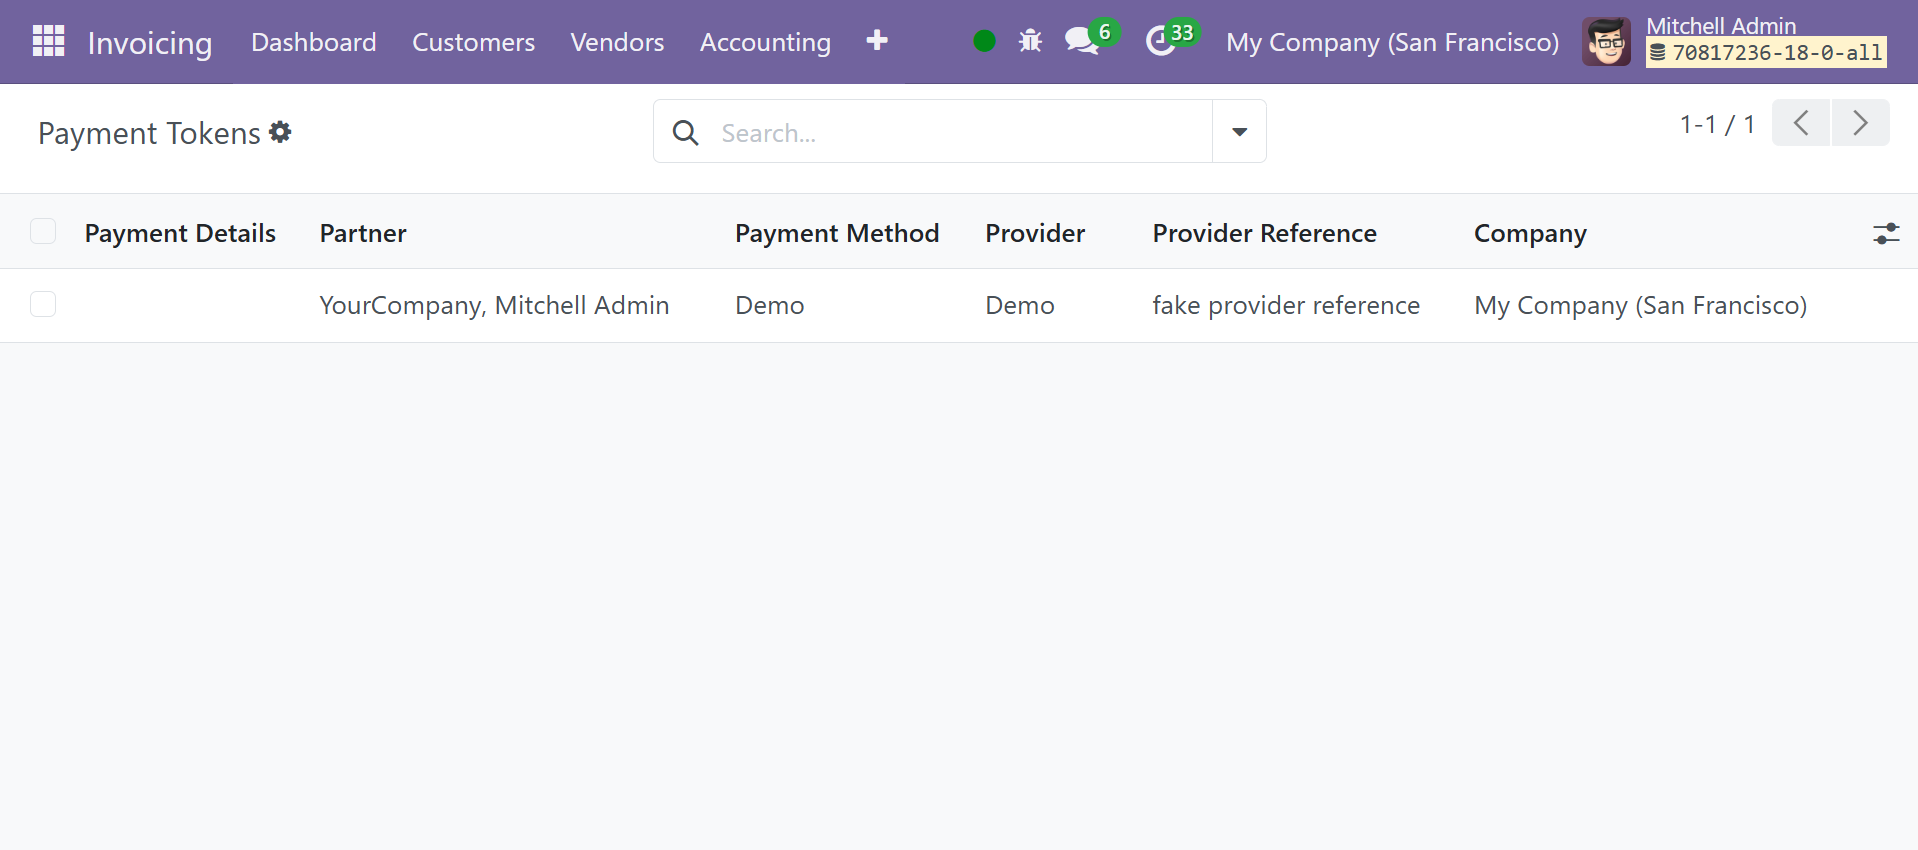This screenshot has height=850, width=1918.
Task: Focus the Search input field
Action: click(960, 132)
